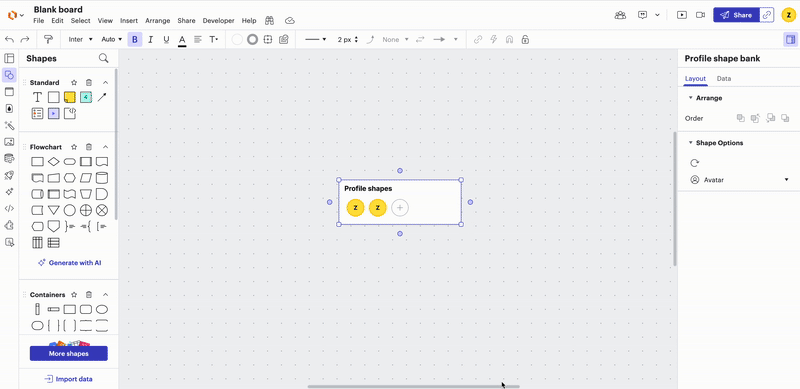Collapse the Shape Options section
The image size is (800, 389).
tap(690, 143)
